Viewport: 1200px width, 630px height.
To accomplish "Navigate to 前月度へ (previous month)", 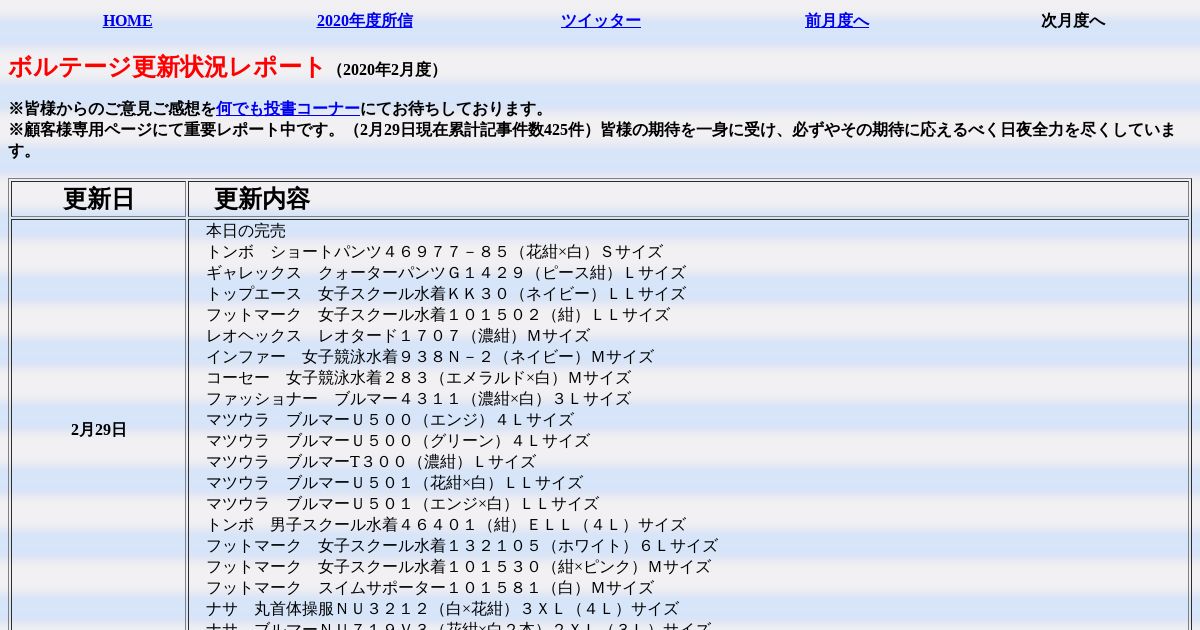I will click(837, 21).
